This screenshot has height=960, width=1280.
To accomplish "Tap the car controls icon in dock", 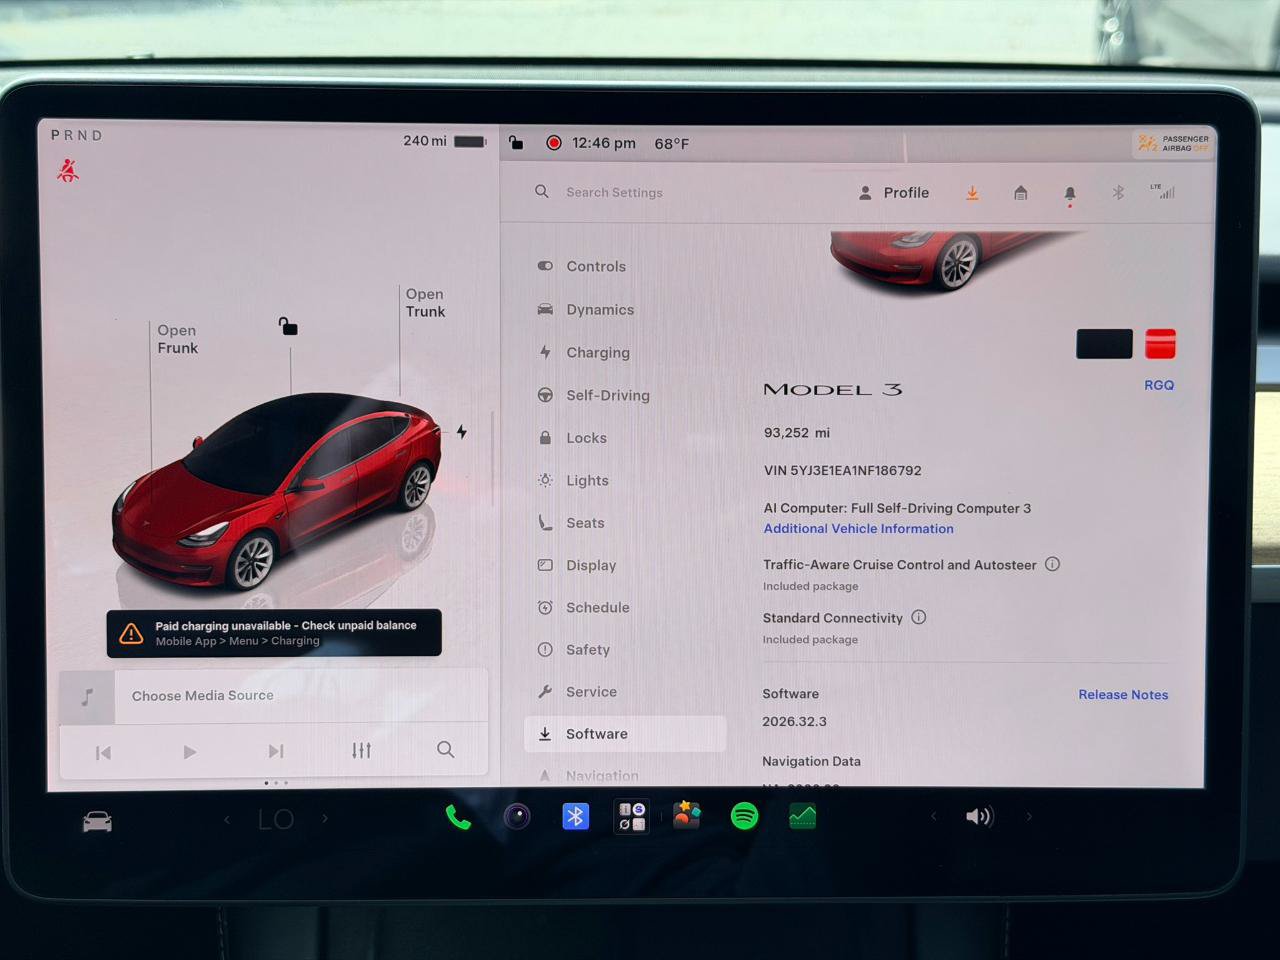I will pos(97,821).
